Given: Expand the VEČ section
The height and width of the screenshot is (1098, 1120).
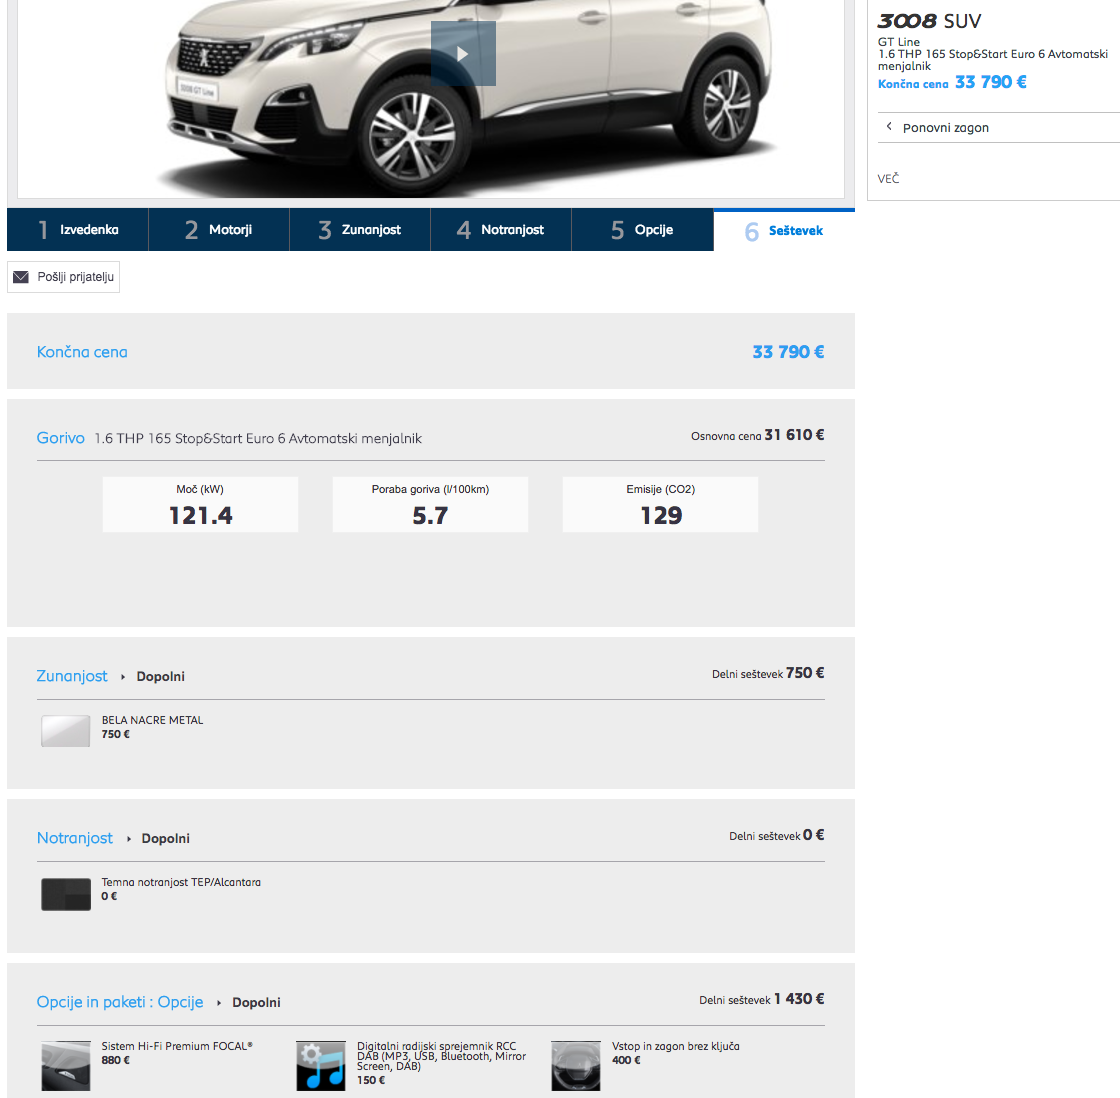Looking at the screenshot, I should tap(889, 179).
